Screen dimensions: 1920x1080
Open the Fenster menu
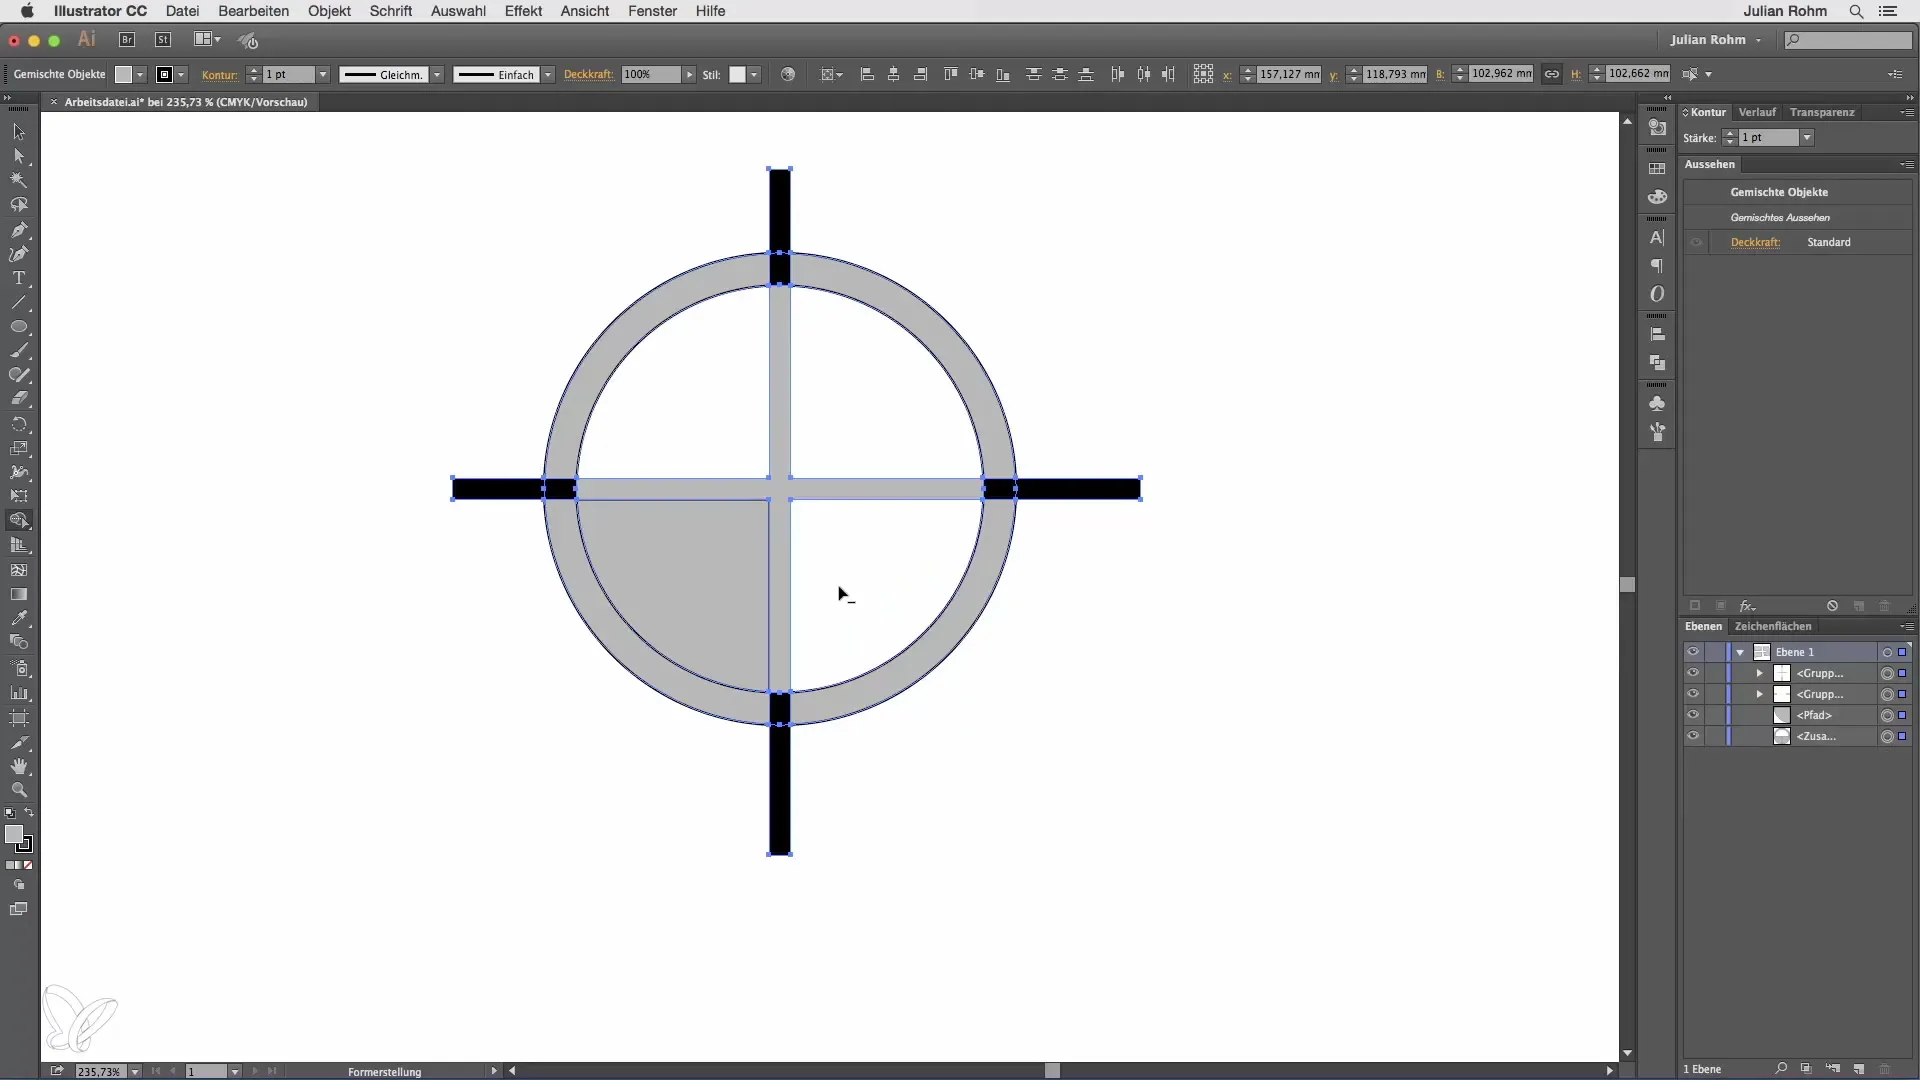tap(652, 11)
